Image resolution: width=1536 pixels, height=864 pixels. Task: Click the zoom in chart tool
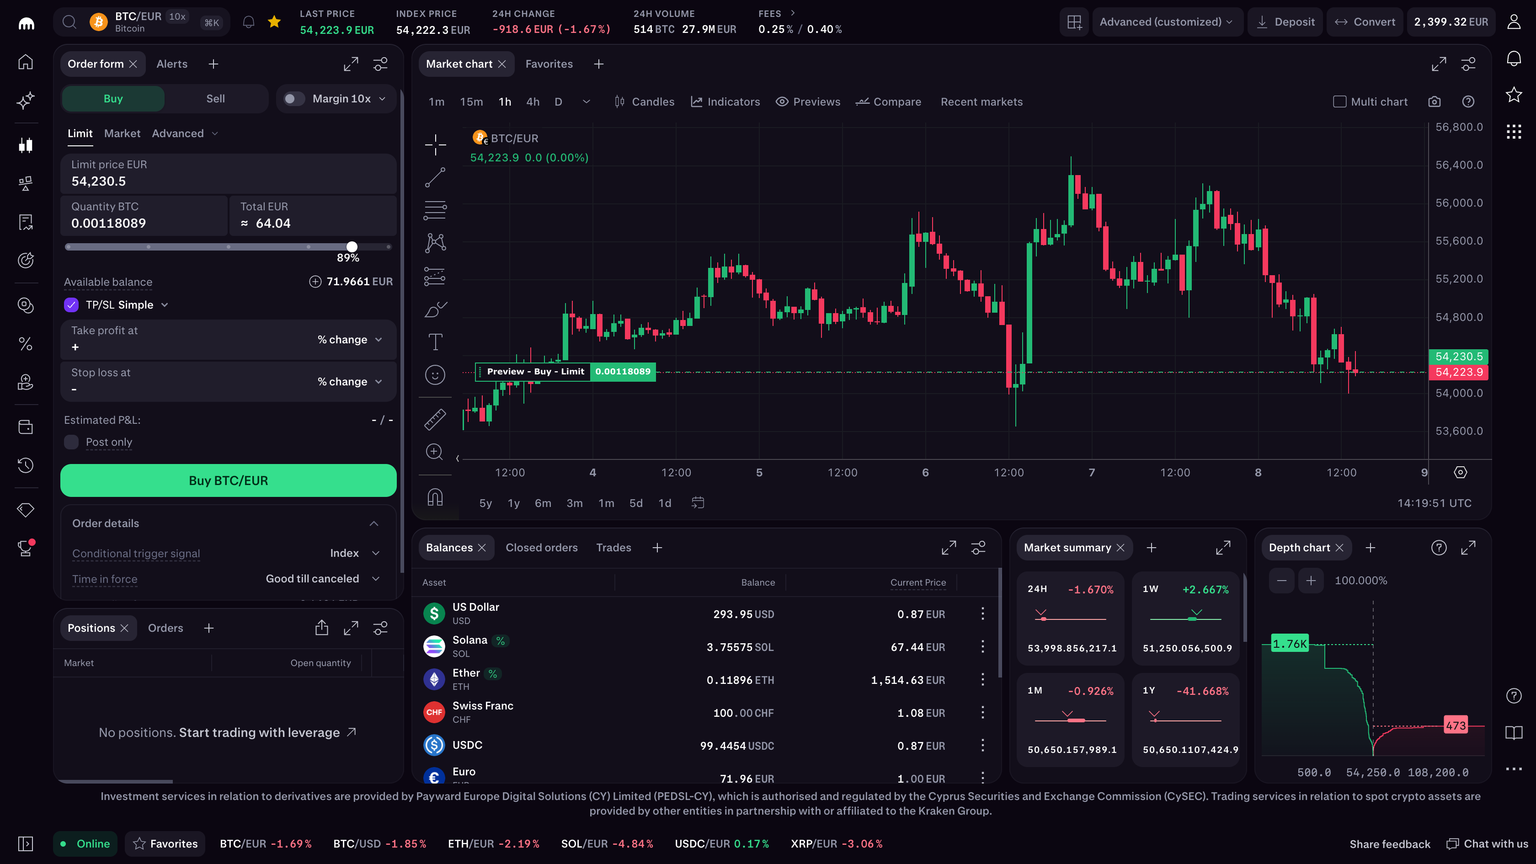(x=435, y=452)
